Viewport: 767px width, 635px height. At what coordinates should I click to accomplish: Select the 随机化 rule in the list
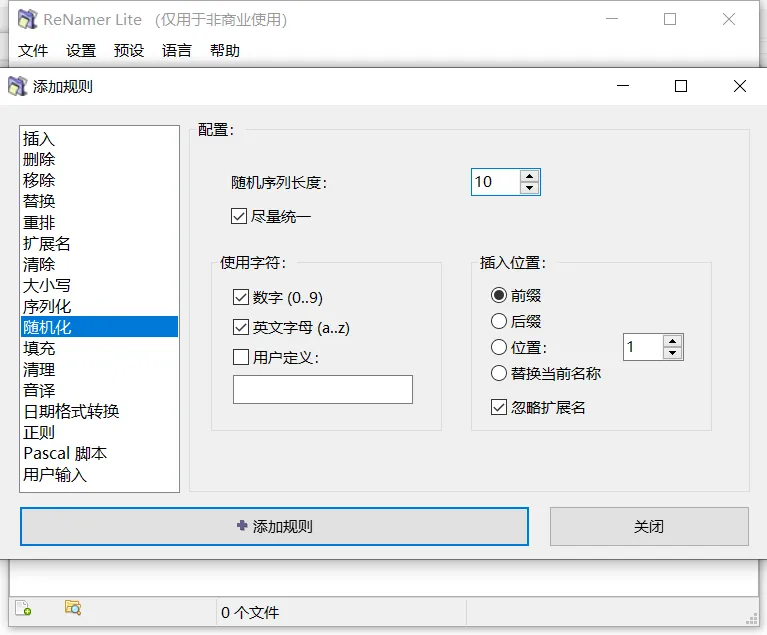click(99, 327)
